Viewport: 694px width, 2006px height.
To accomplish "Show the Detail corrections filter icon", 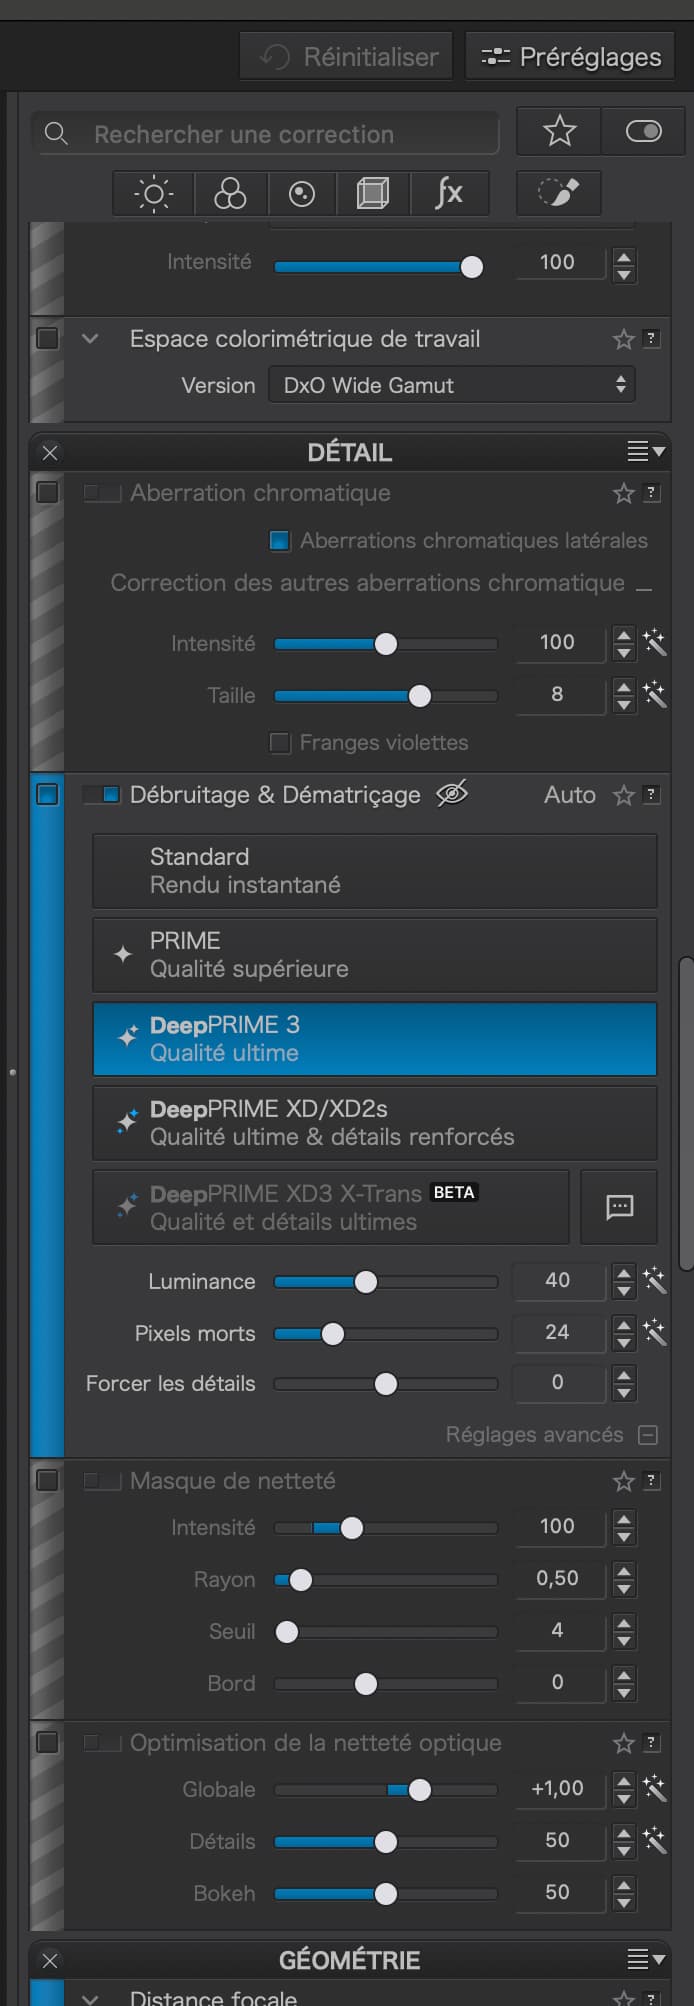I will (x=302, y=193).
